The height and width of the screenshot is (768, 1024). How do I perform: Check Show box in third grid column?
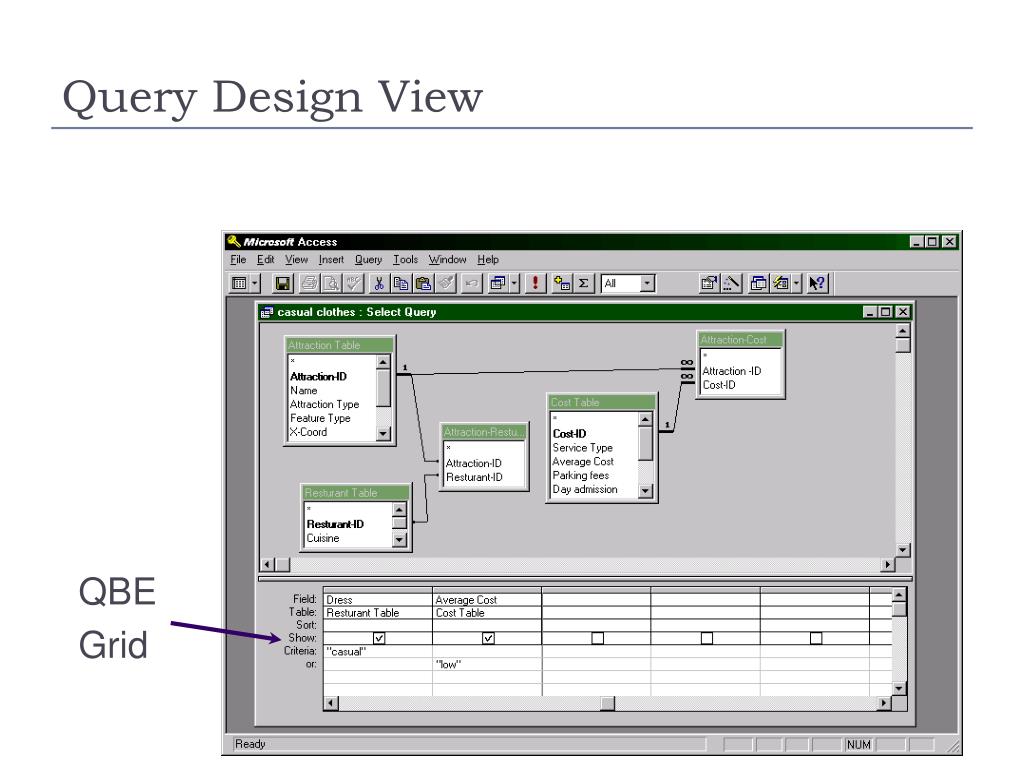click(x=598, y=638)
